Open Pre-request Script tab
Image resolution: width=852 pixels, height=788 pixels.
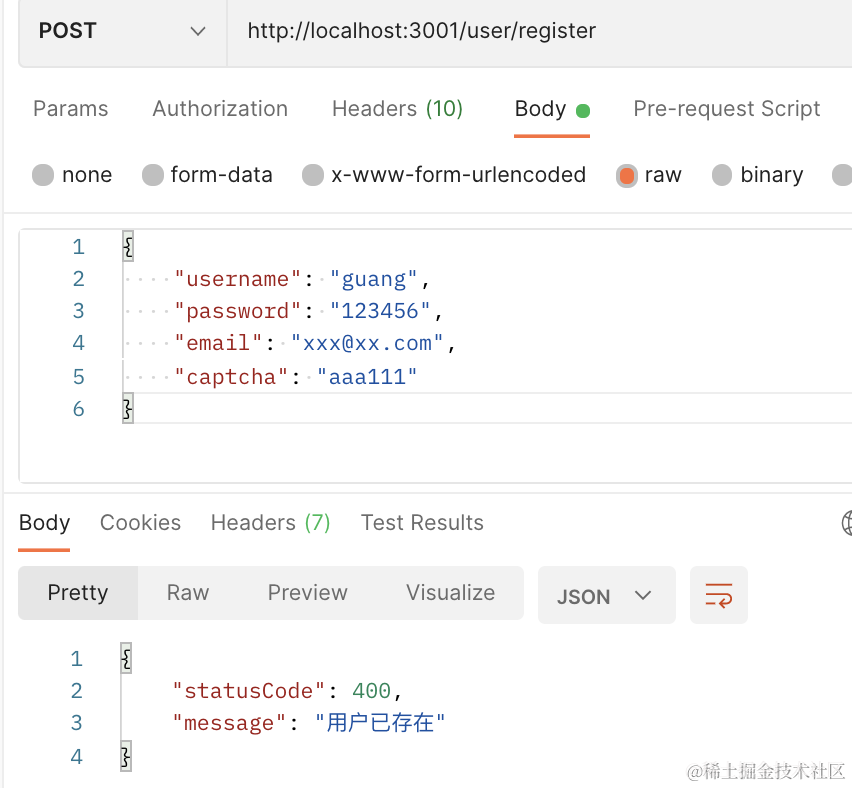(x=727, y=109)
